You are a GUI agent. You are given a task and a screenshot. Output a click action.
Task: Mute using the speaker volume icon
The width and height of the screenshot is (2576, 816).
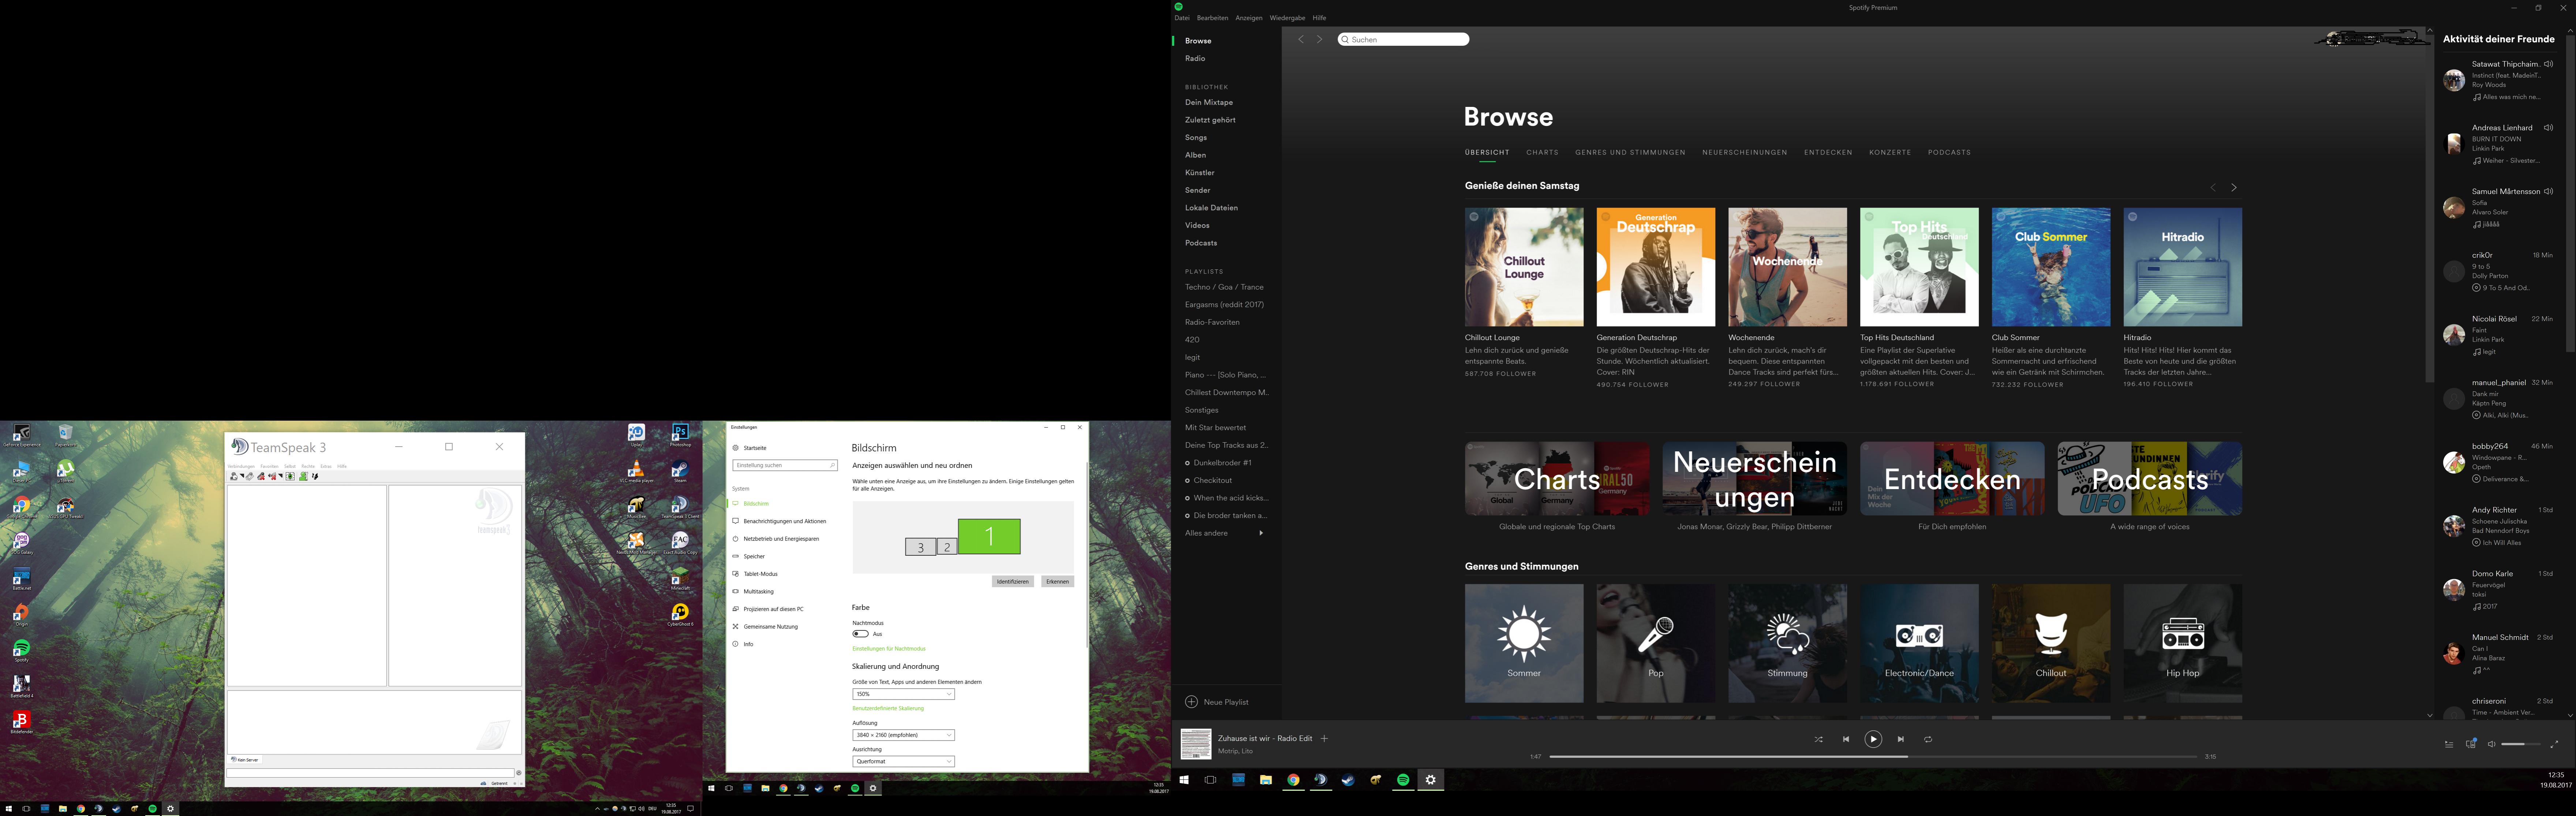tap(2491, 744)
